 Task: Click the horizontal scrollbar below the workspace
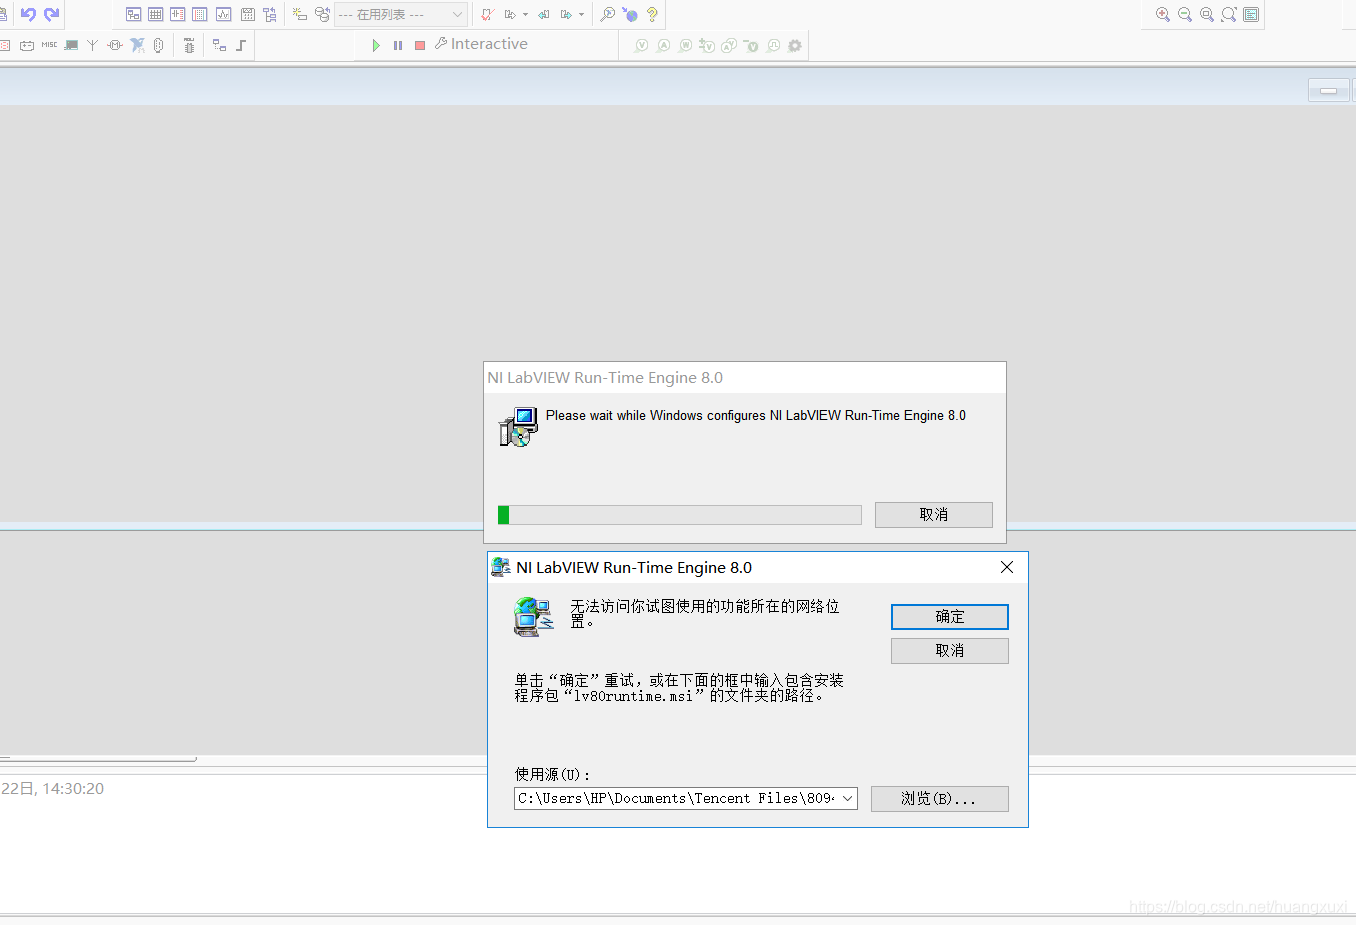(98, 759)
